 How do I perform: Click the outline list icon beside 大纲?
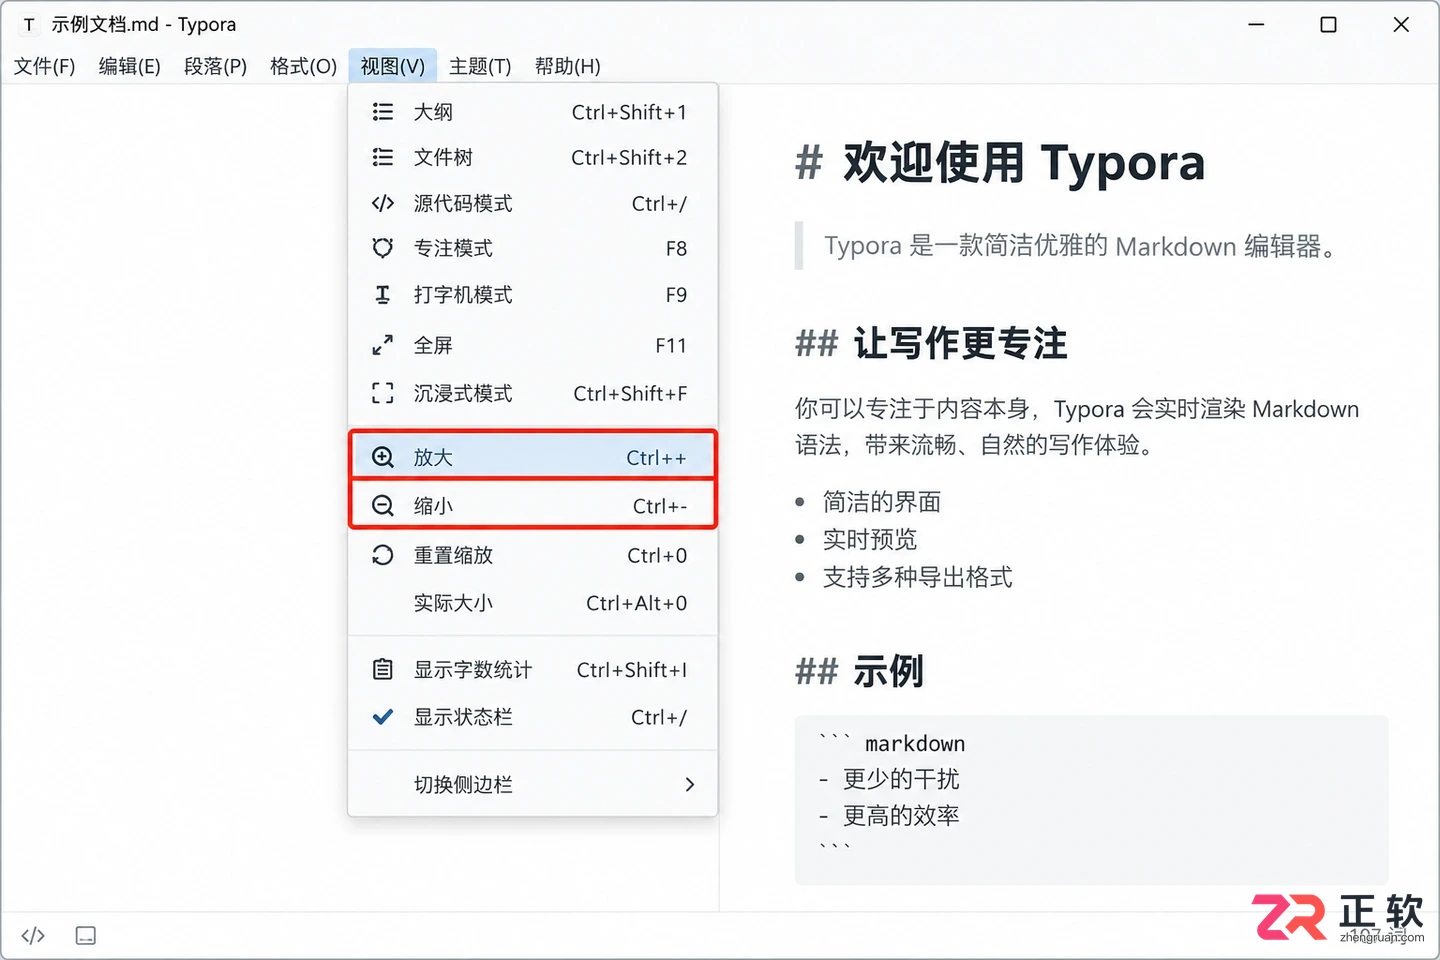click(382, 112)
